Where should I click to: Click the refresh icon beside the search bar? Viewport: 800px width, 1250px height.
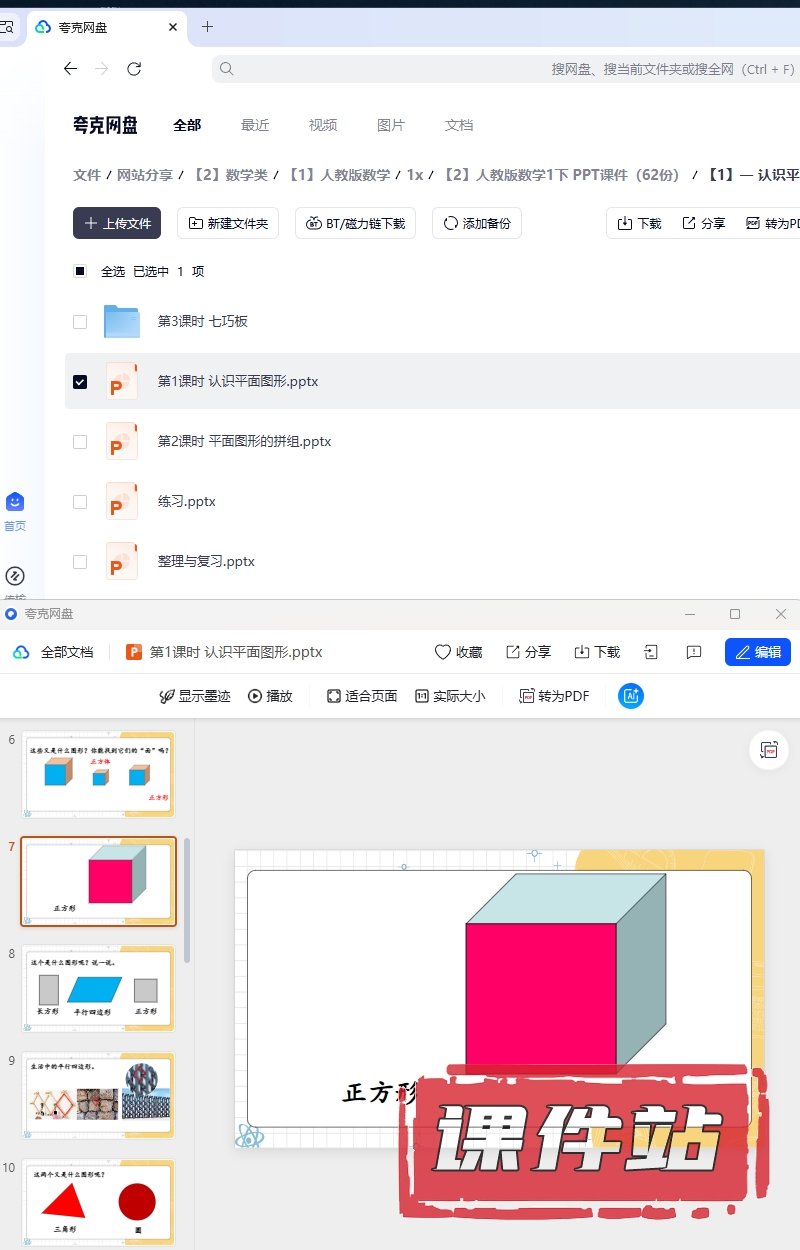(134, 69)
